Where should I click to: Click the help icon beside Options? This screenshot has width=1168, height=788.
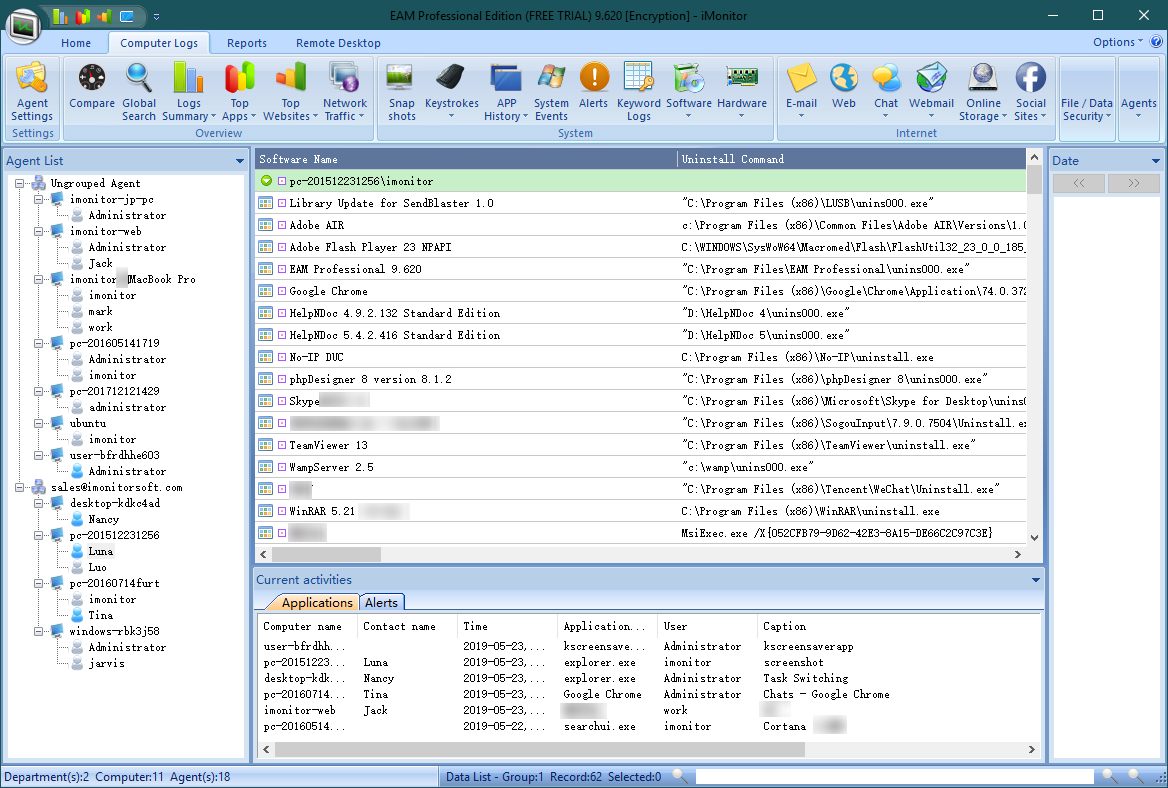pyautogui.click(x=1156, y=42)
